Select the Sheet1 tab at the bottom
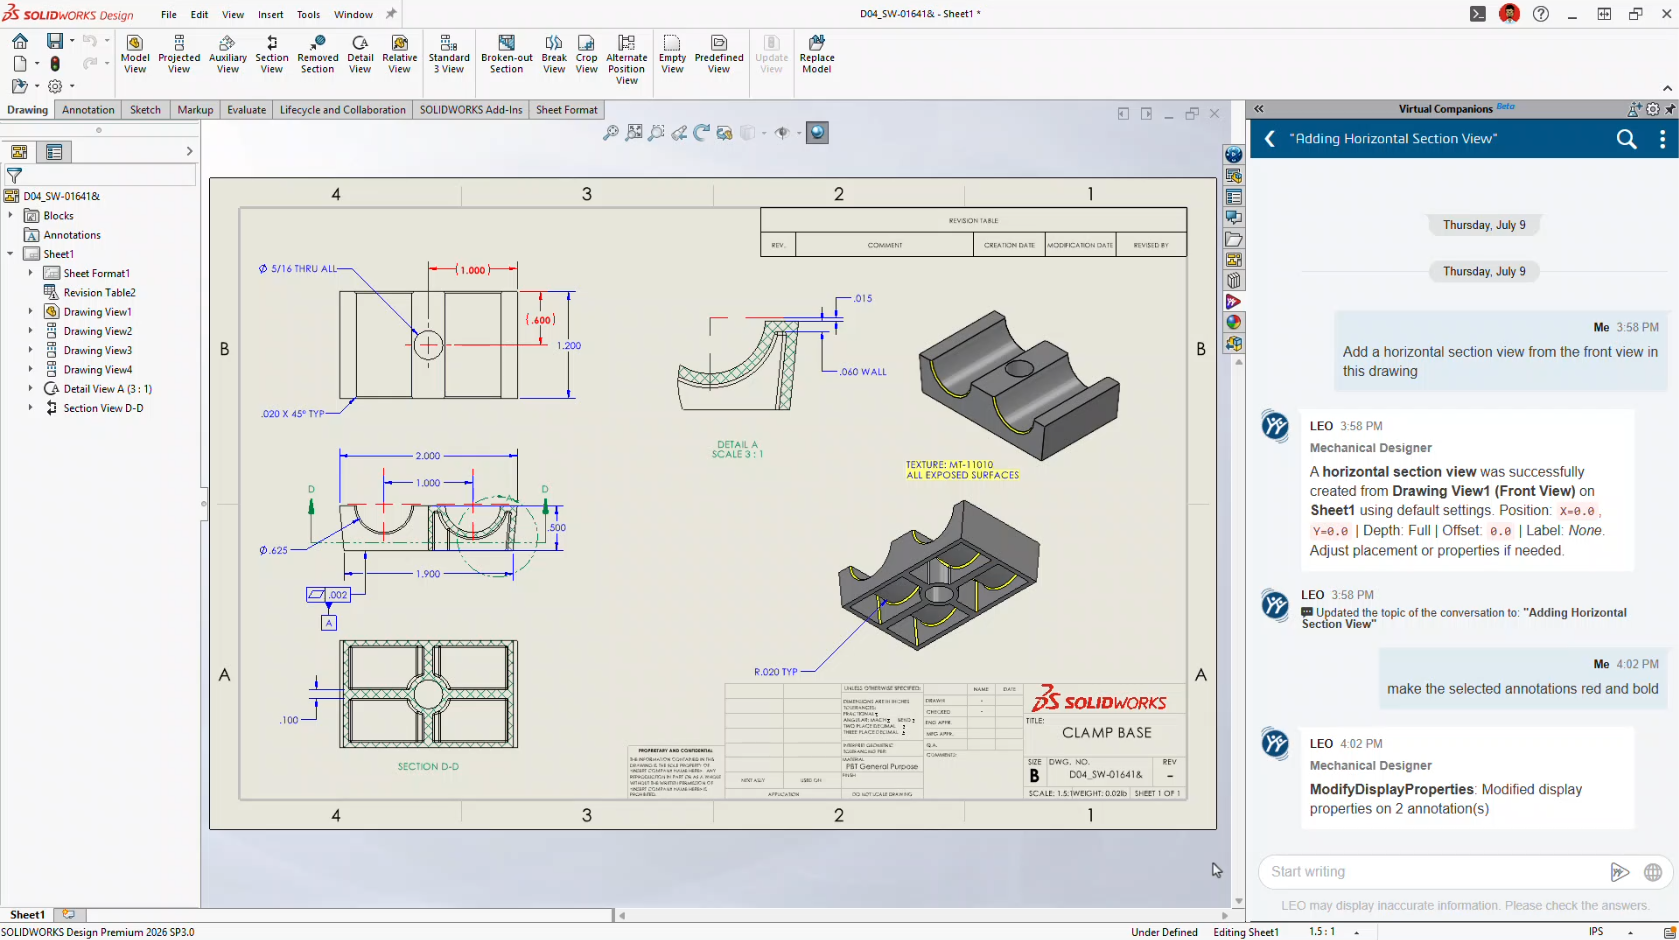The image size is (1679, 940). pyautogui.click(x=27, y=915)
